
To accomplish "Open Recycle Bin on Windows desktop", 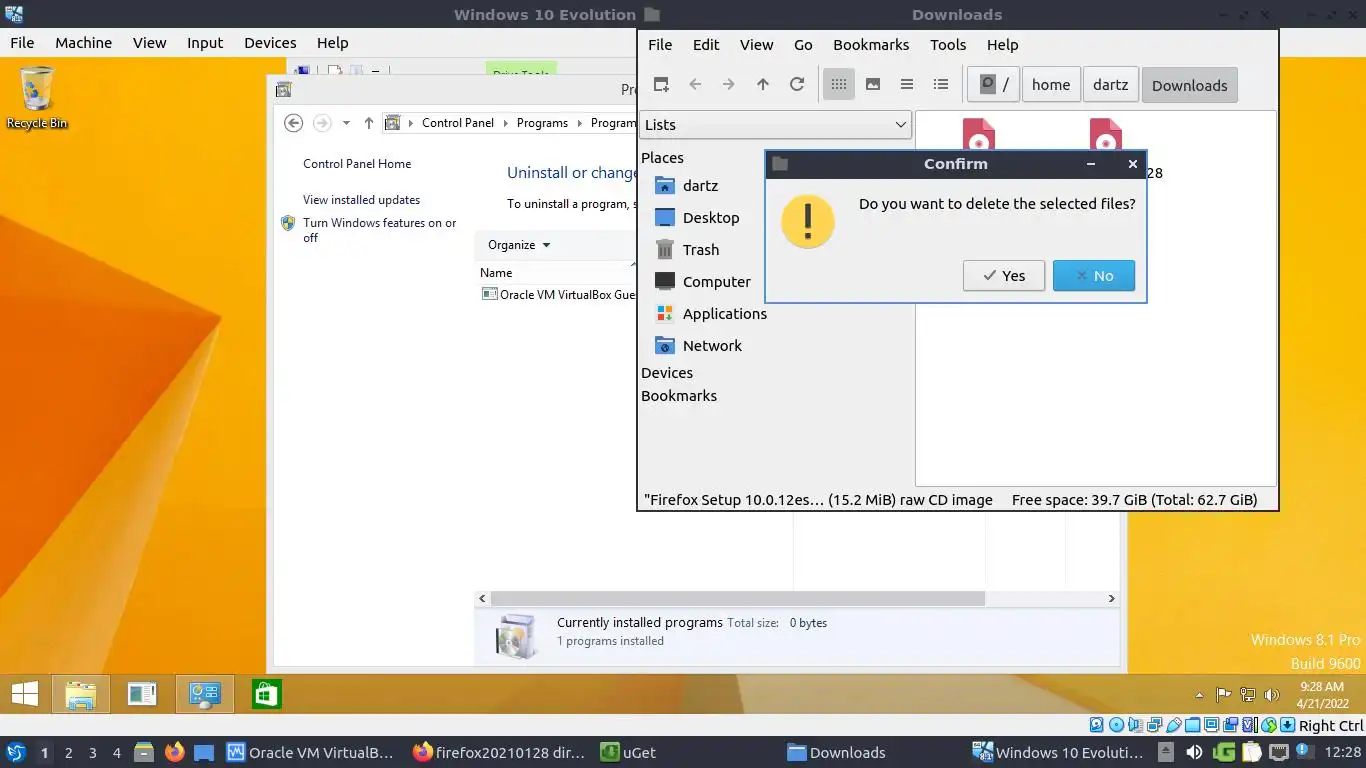I will 37,98.
